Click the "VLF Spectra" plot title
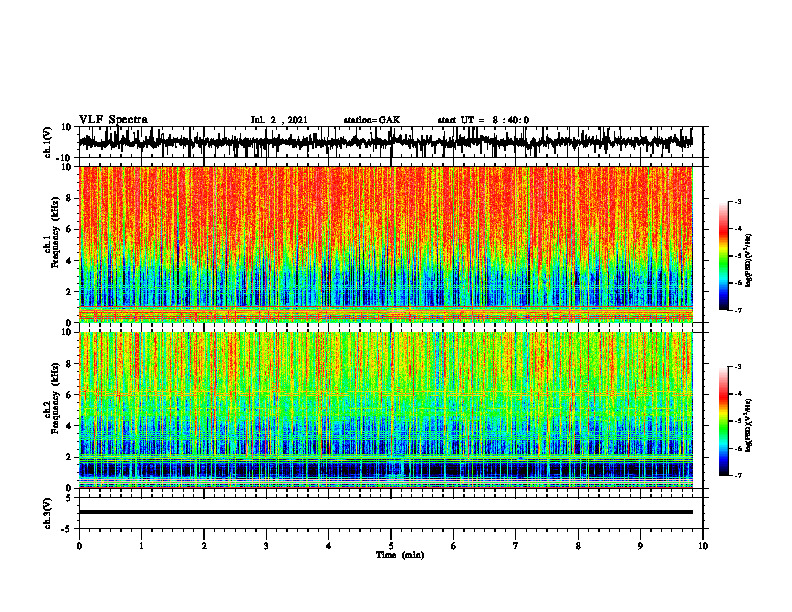This screenshot has width=792, height=612. point(113,120)
